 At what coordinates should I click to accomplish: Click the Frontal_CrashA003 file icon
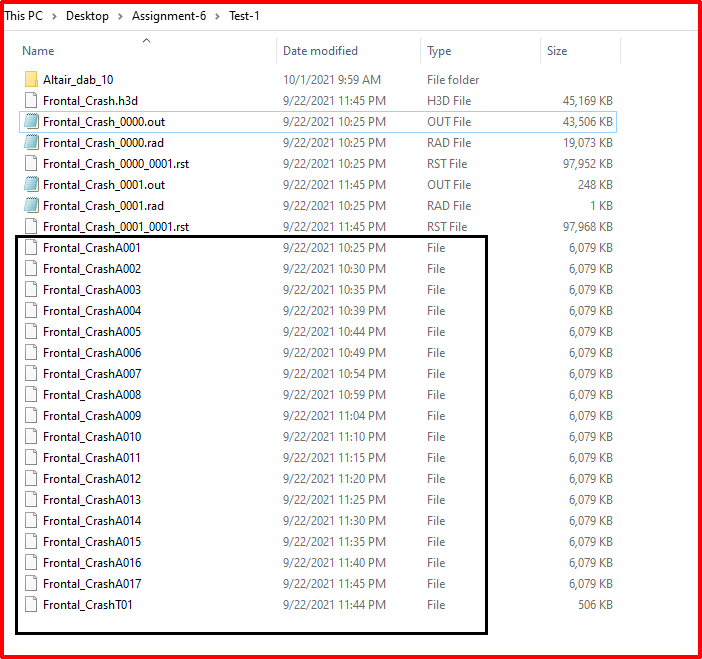point(31,290)
